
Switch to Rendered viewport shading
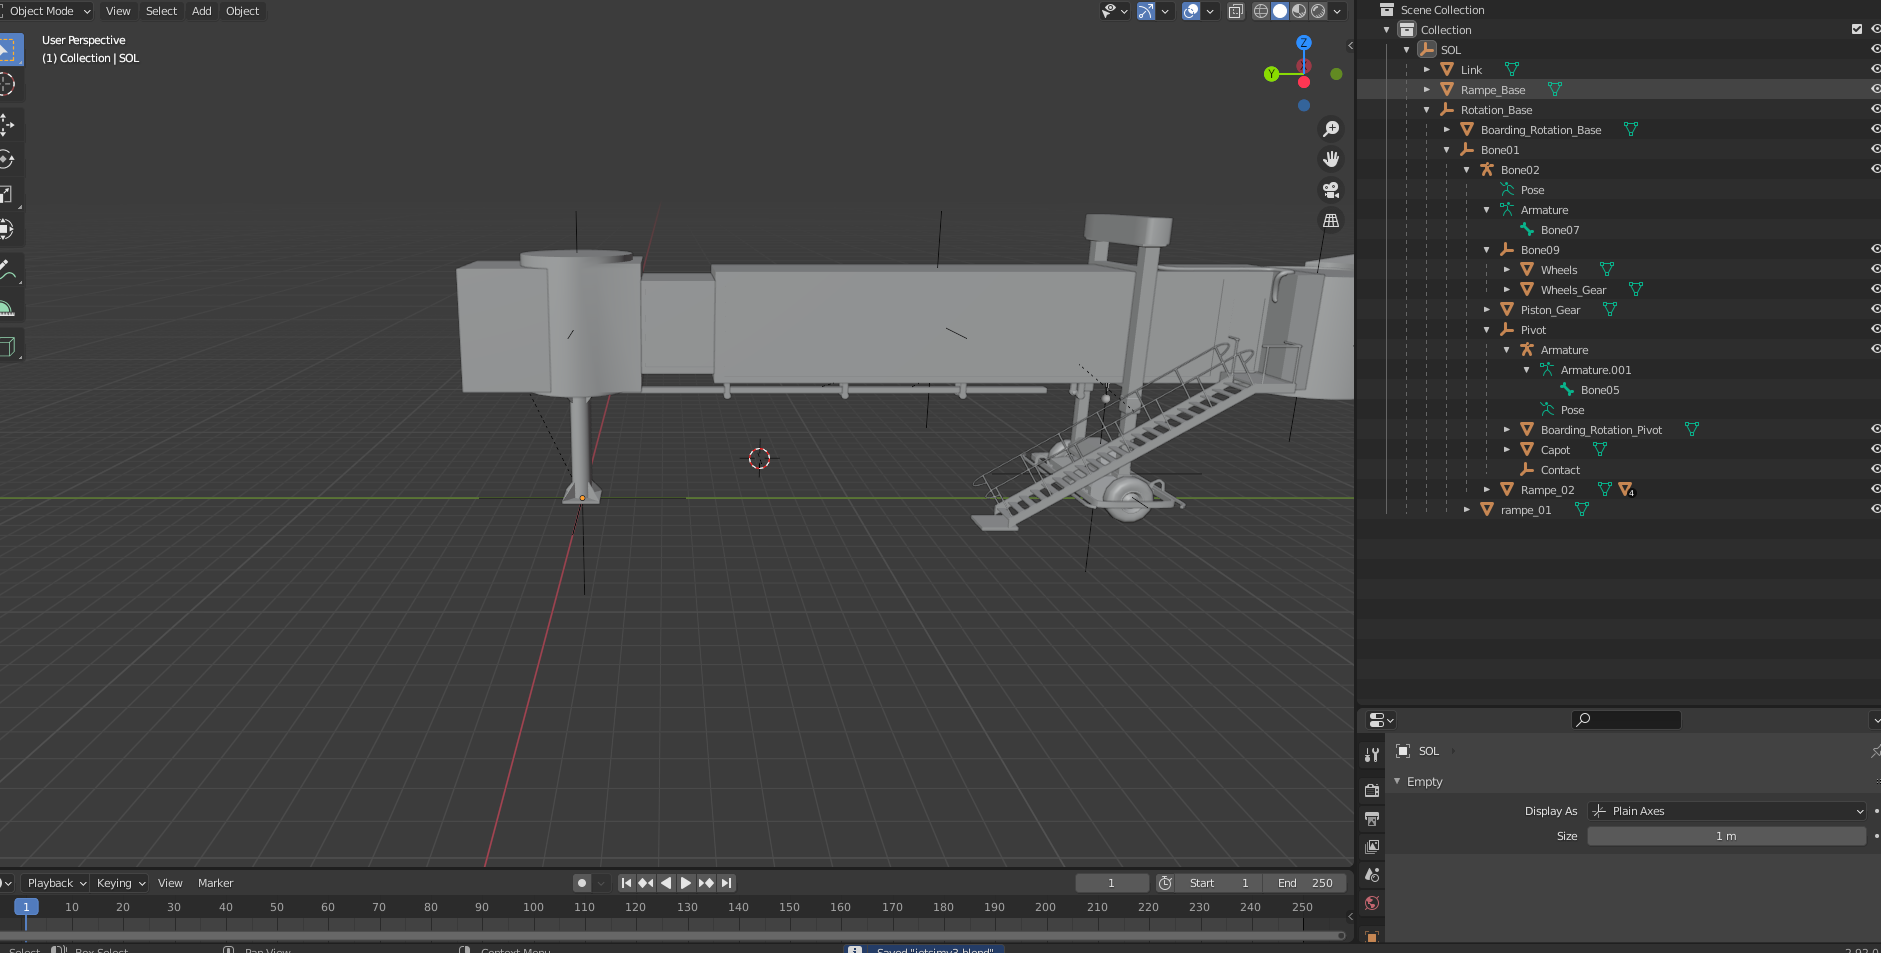(1318, 11)
